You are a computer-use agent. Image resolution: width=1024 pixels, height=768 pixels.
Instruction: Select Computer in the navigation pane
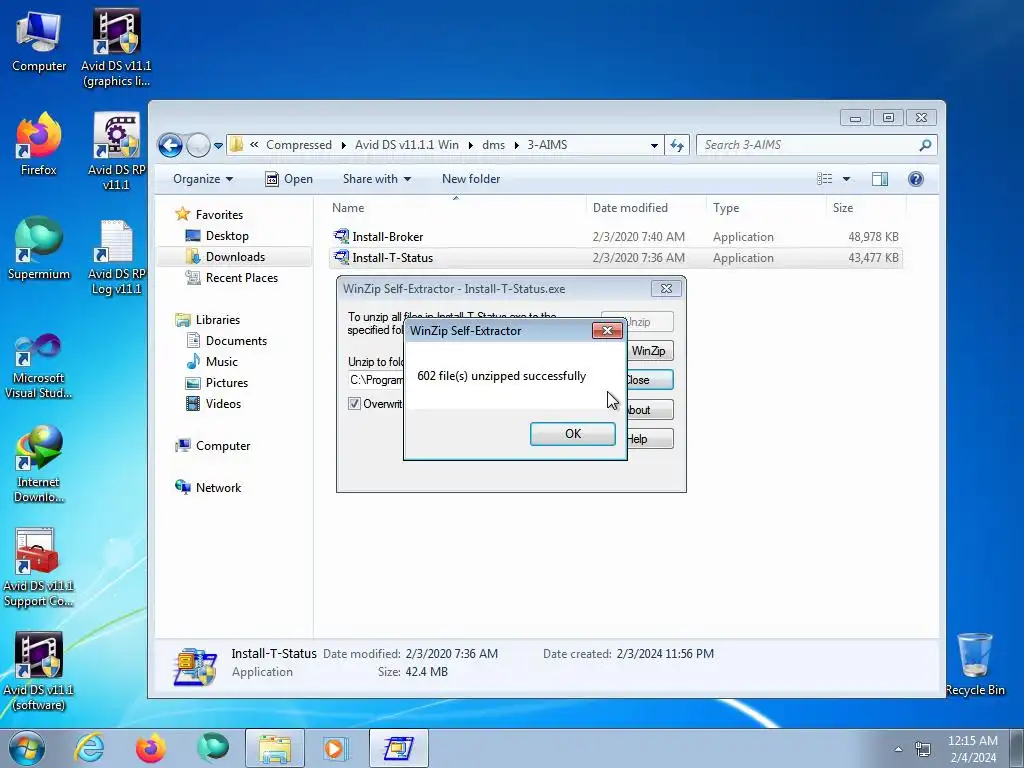(x=223, y=446)
